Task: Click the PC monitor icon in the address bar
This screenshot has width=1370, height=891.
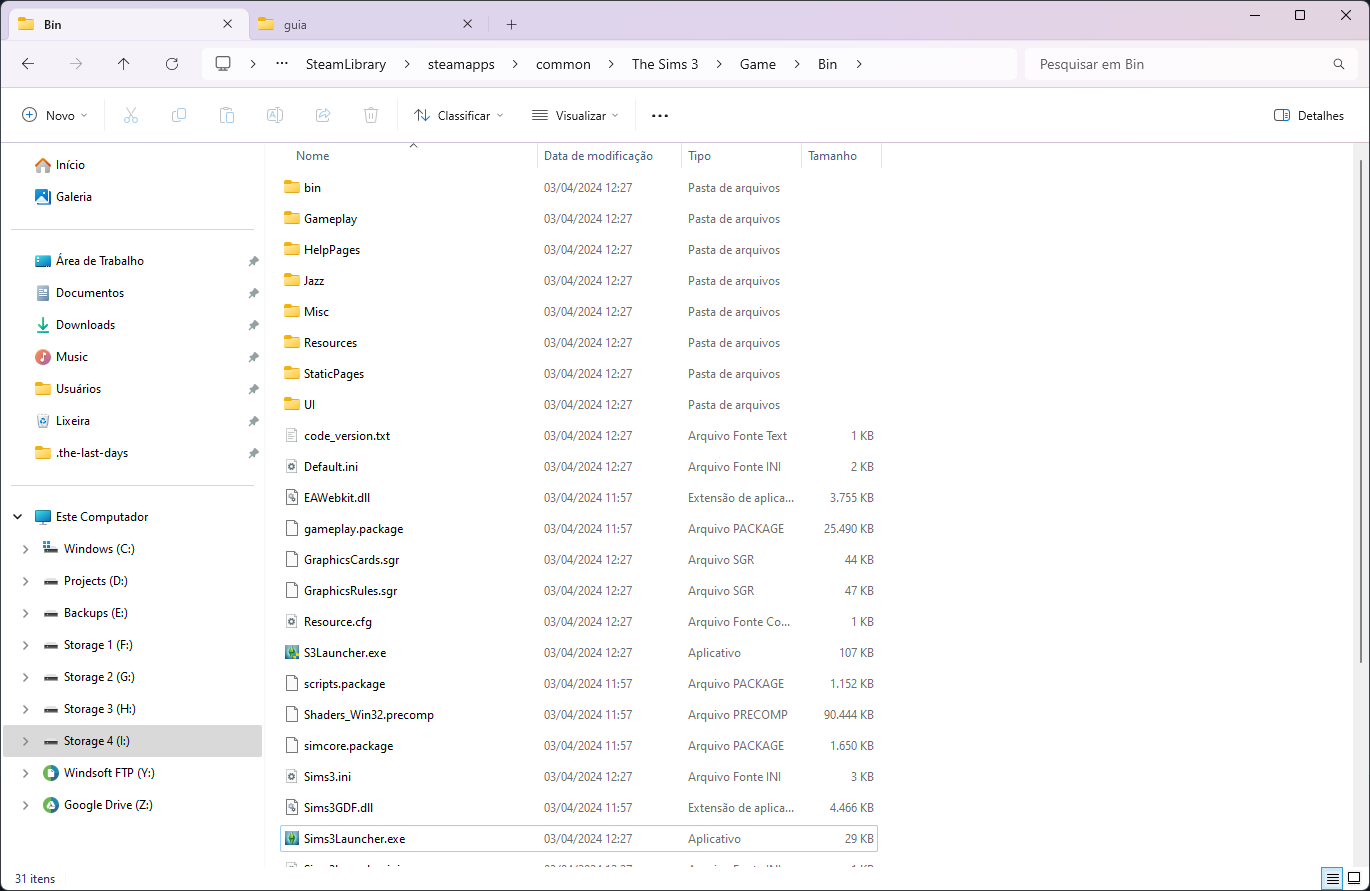Action: [223, 64]
